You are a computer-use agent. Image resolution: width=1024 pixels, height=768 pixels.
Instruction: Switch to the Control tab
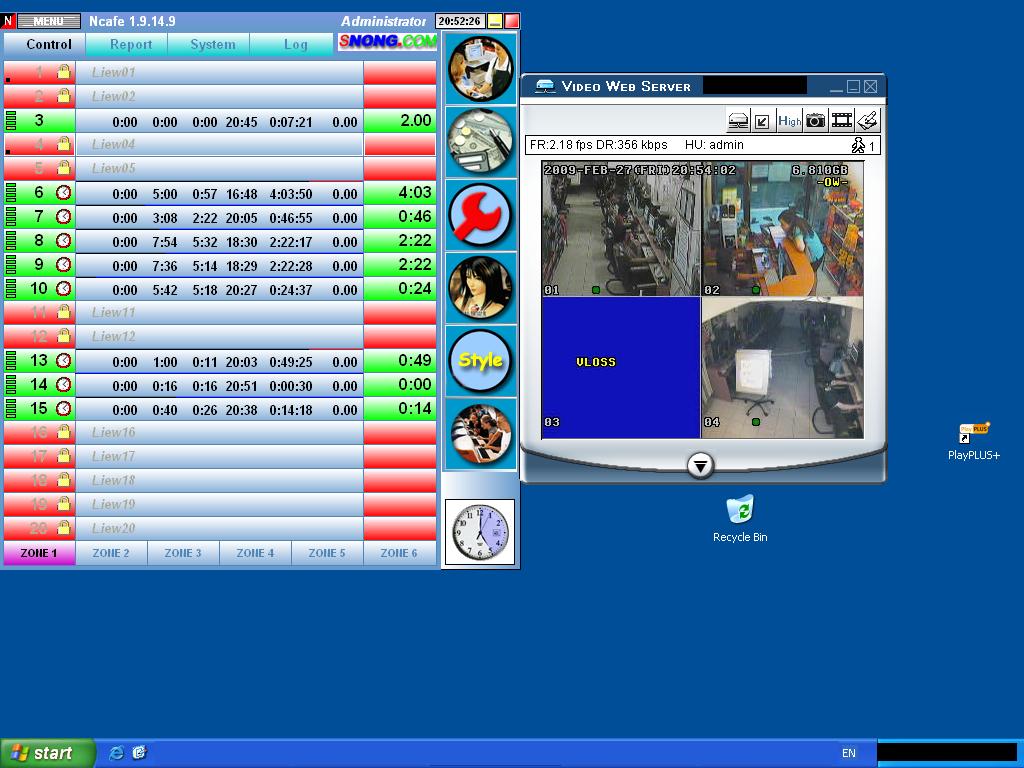tap(44, 44)
